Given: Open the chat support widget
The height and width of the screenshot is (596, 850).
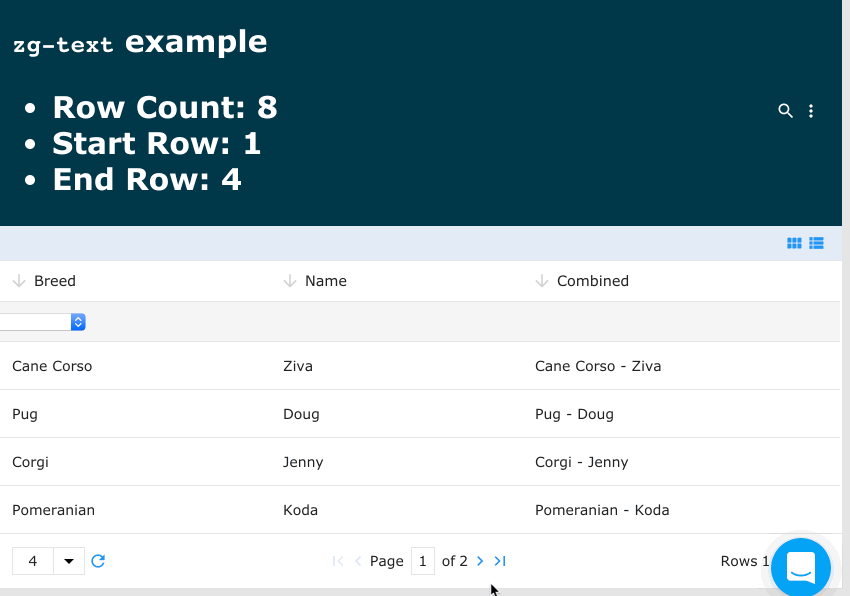Looking at the screenshot, I should 800,568.
